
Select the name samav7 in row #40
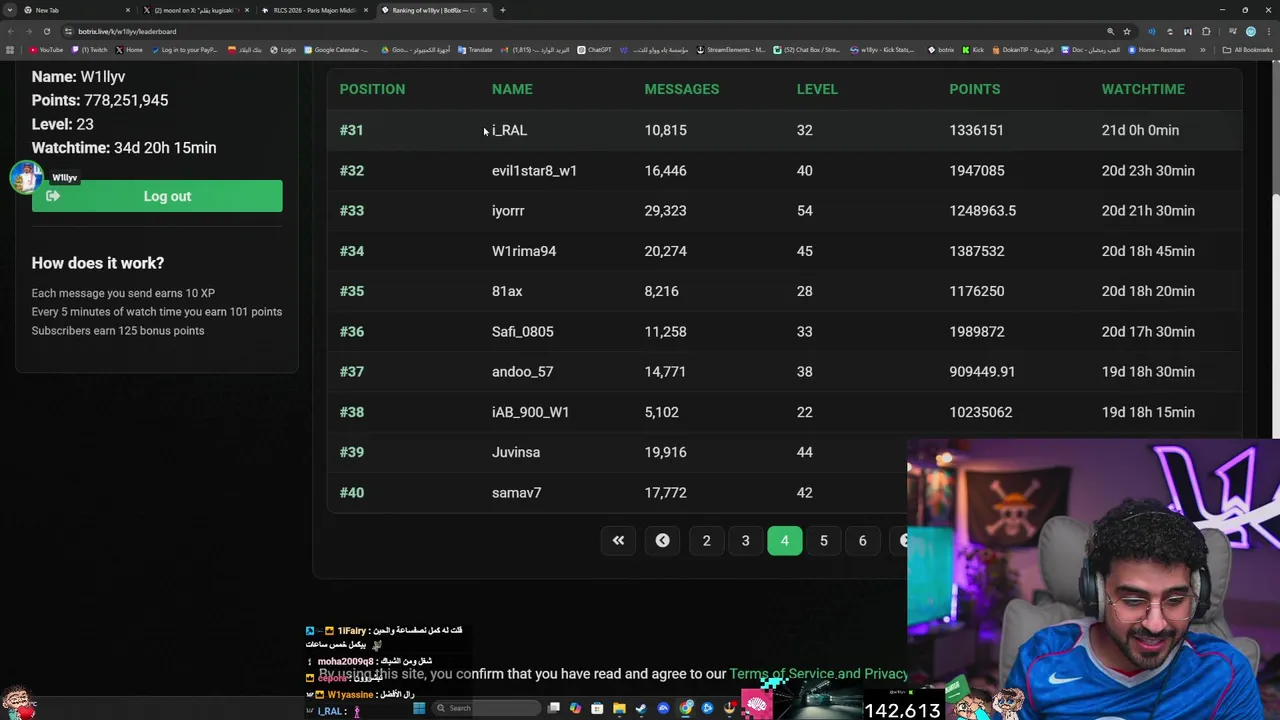pyautogui.click(x=516, y=492)
